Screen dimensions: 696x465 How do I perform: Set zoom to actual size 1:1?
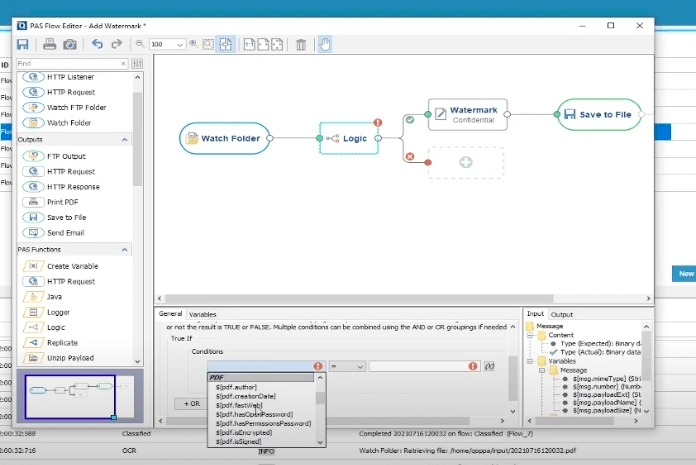249,44
